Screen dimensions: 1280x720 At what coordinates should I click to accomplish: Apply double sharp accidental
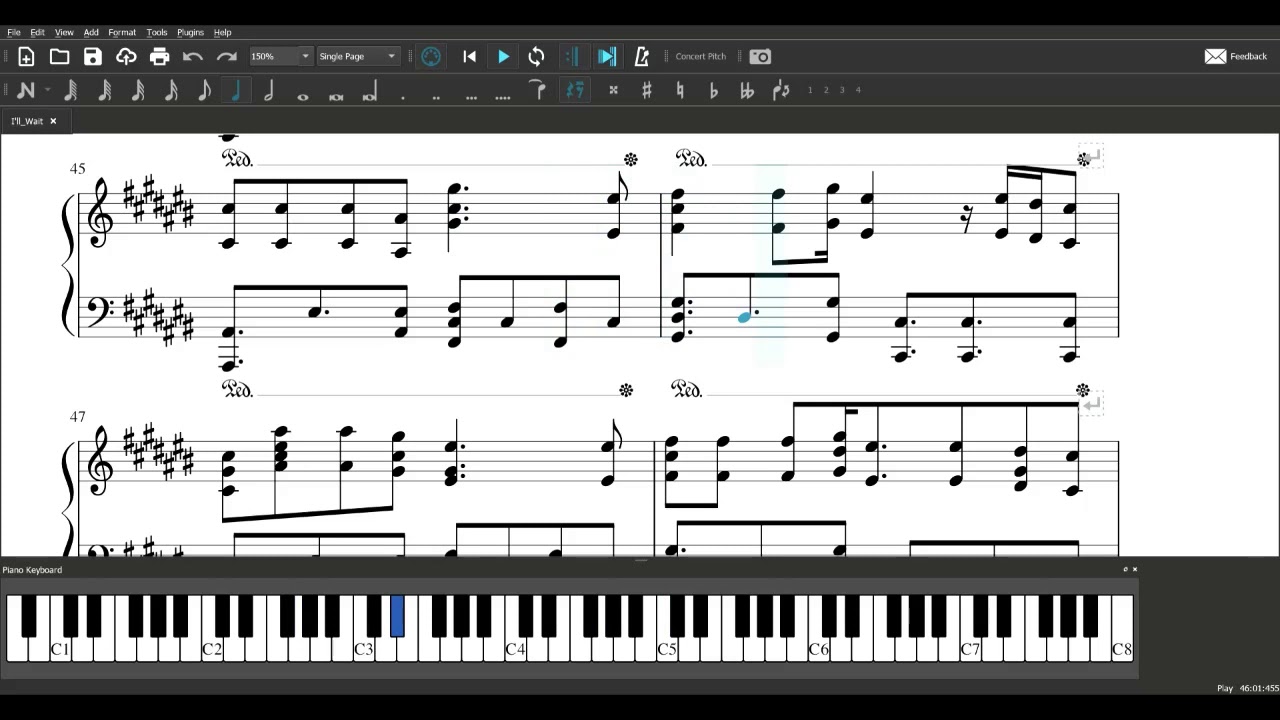pyautogui.click(x=613, y=90)
